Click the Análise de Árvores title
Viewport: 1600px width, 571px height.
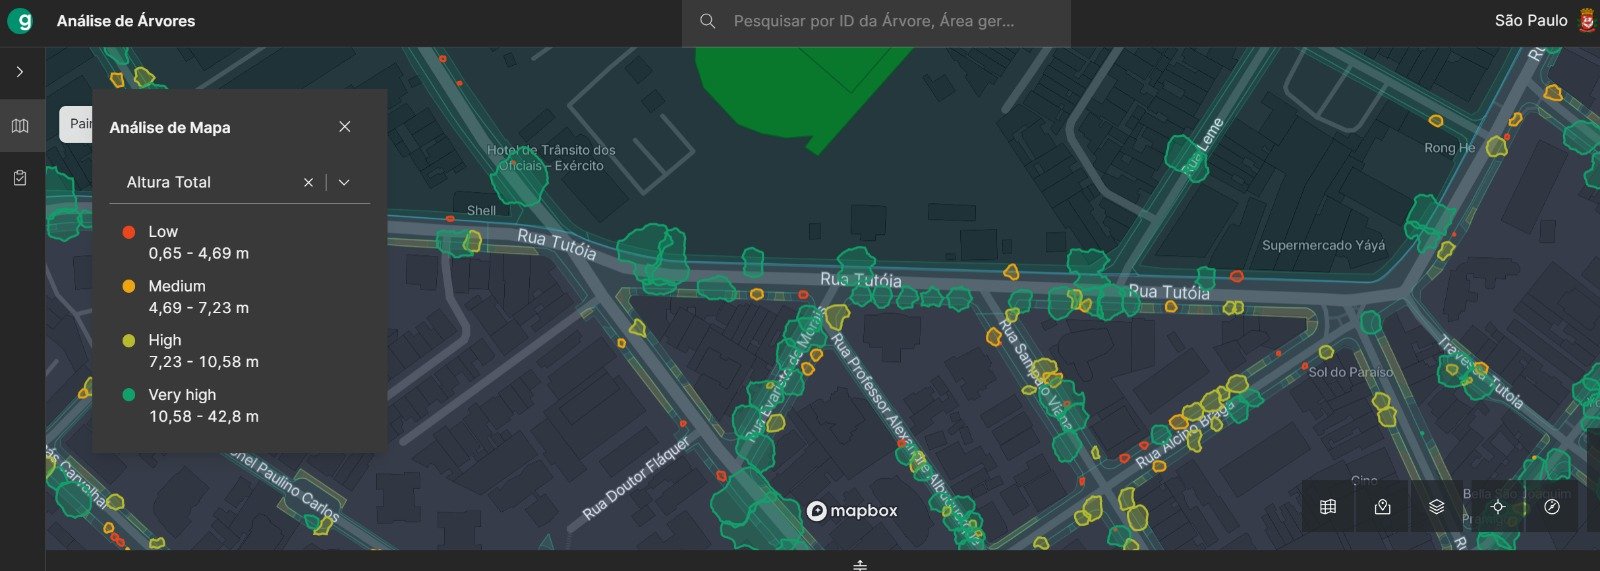point(126,21)
